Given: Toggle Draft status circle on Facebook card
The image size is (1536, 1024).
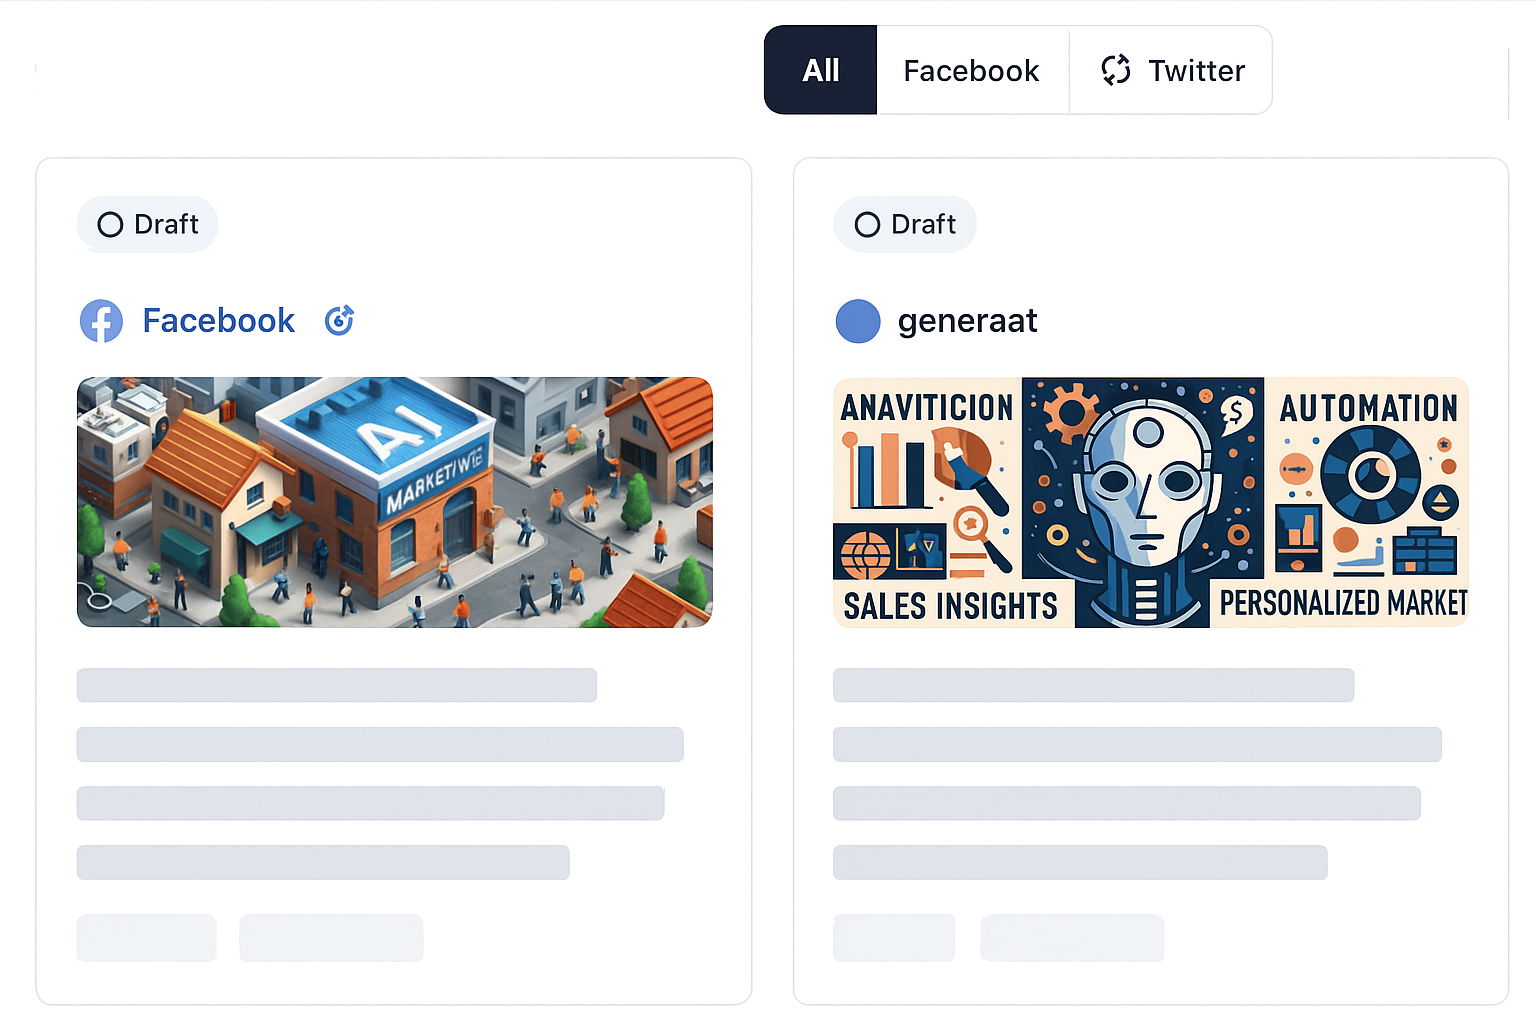Looking at the screenshot, I should point(110,225).
